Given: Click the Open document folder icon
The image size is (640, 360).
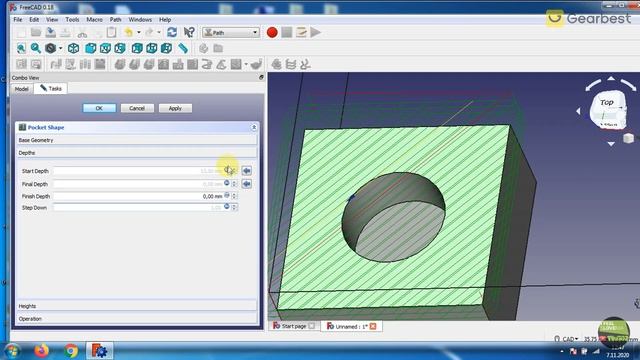Looking at the screenshot, I should [x=36, y=32].
